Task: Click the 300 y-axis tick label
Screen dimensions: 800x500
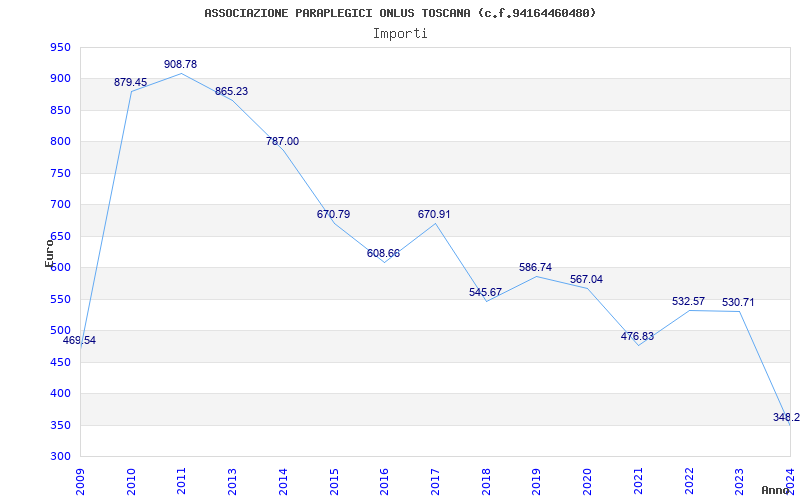Action: [x=60, y=457]
